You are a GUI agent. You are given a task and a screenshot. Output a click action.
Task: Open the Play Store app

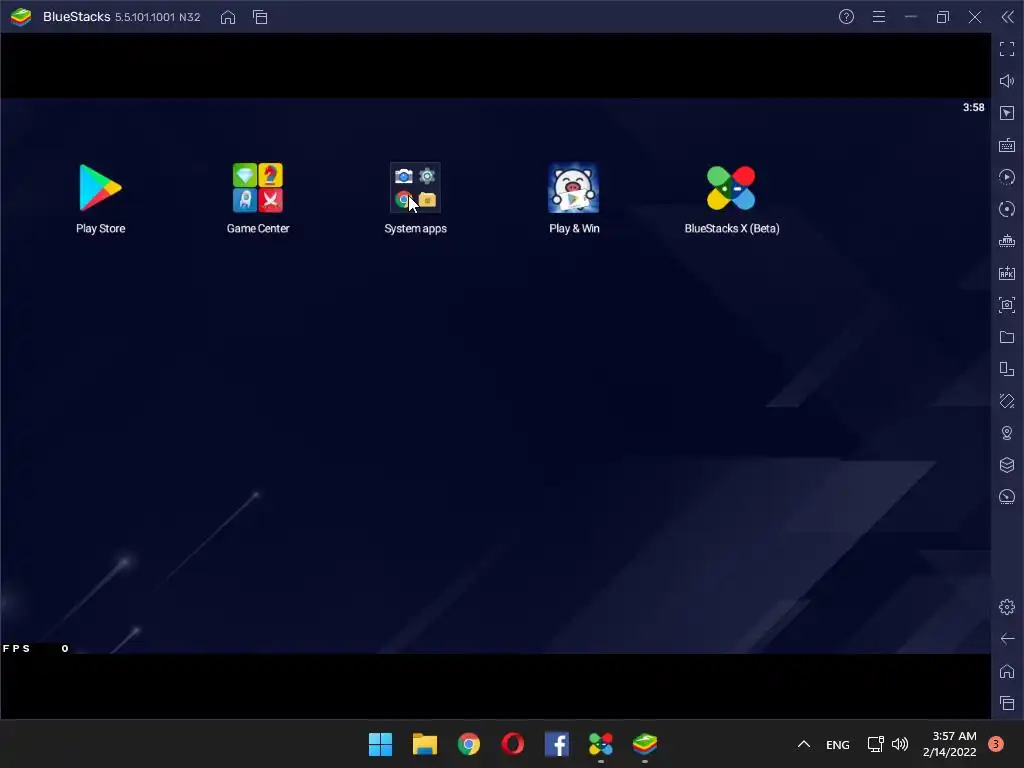[x=100, y=188]
